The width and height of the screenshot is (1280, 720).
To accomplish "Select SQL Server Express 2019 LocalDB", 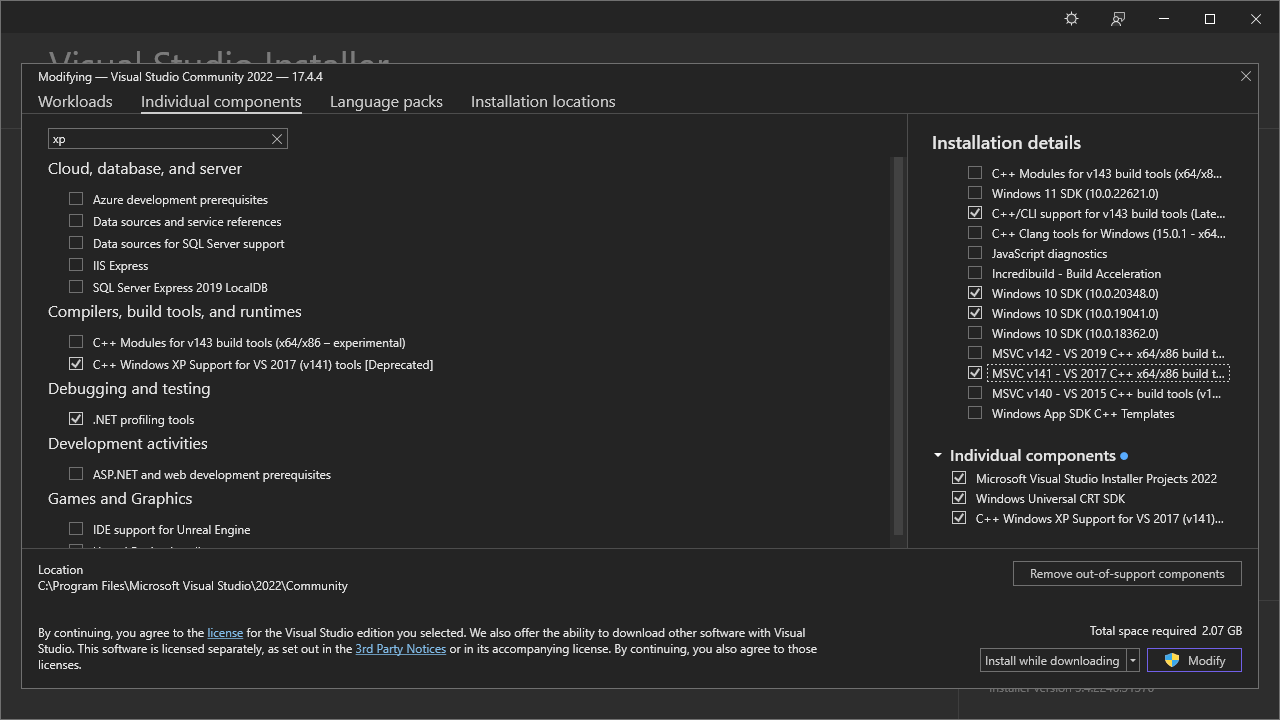I will pos(76,287).
